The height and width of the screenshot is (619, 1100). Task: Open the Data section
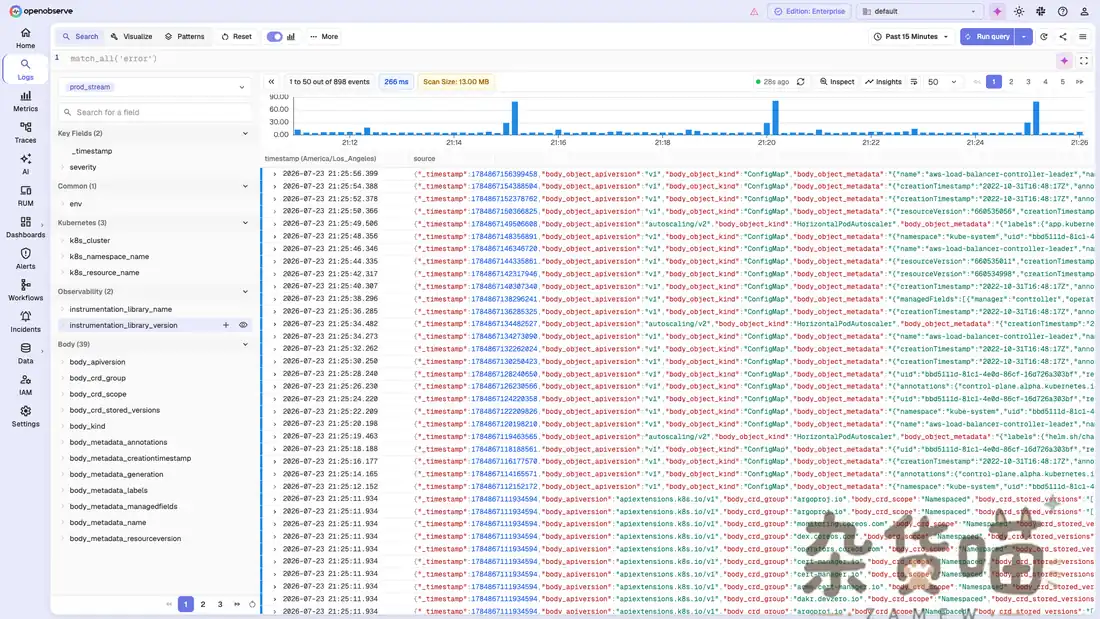tap(25, 354)
